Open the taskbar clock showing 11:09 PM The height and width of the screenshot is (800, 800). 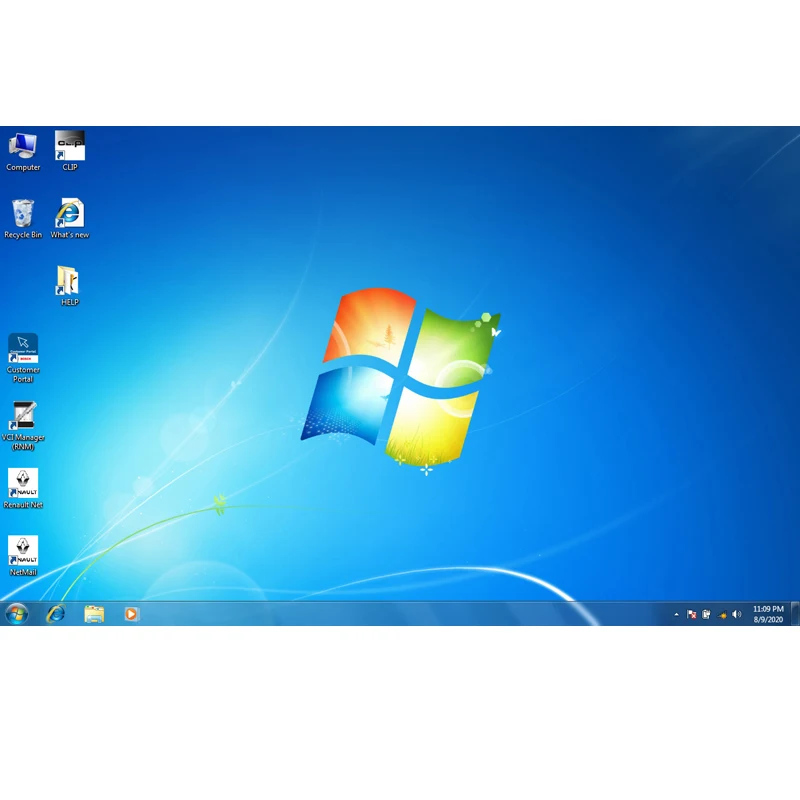point(768,614)
